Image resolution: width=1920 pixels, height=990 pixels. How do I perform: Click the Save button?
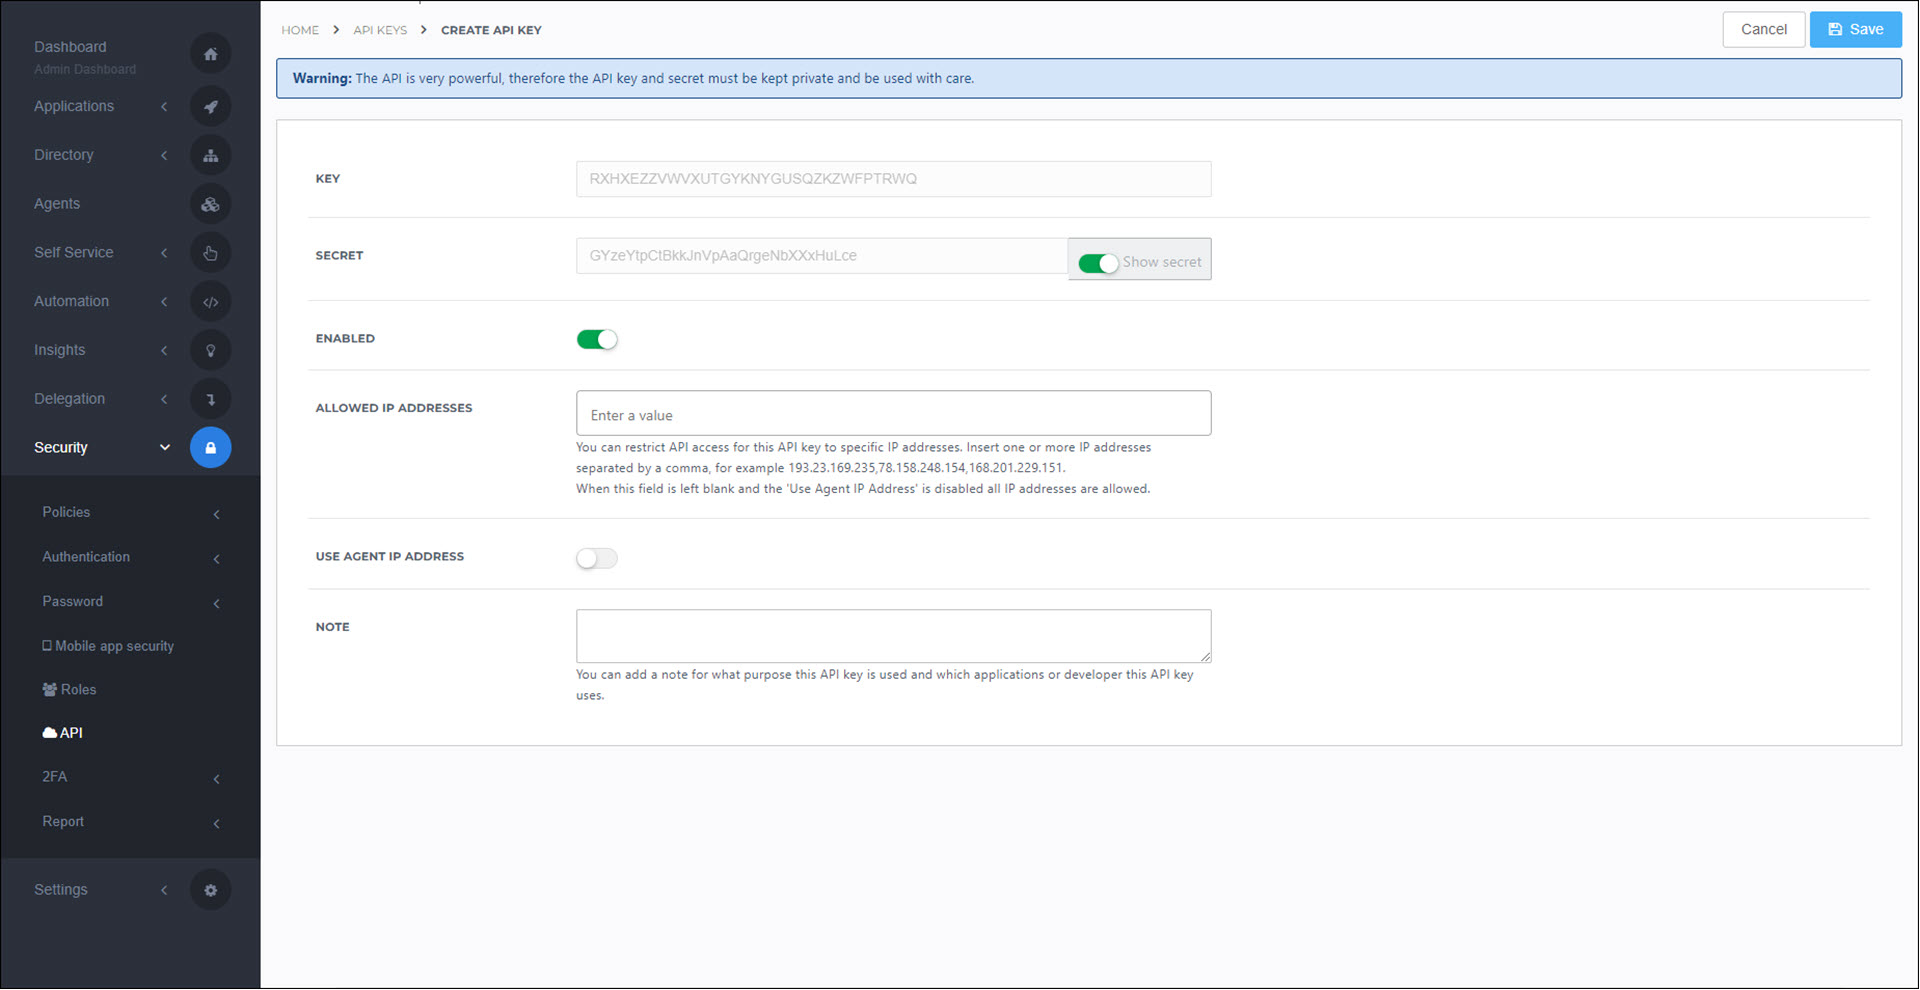coord(1855,30)
